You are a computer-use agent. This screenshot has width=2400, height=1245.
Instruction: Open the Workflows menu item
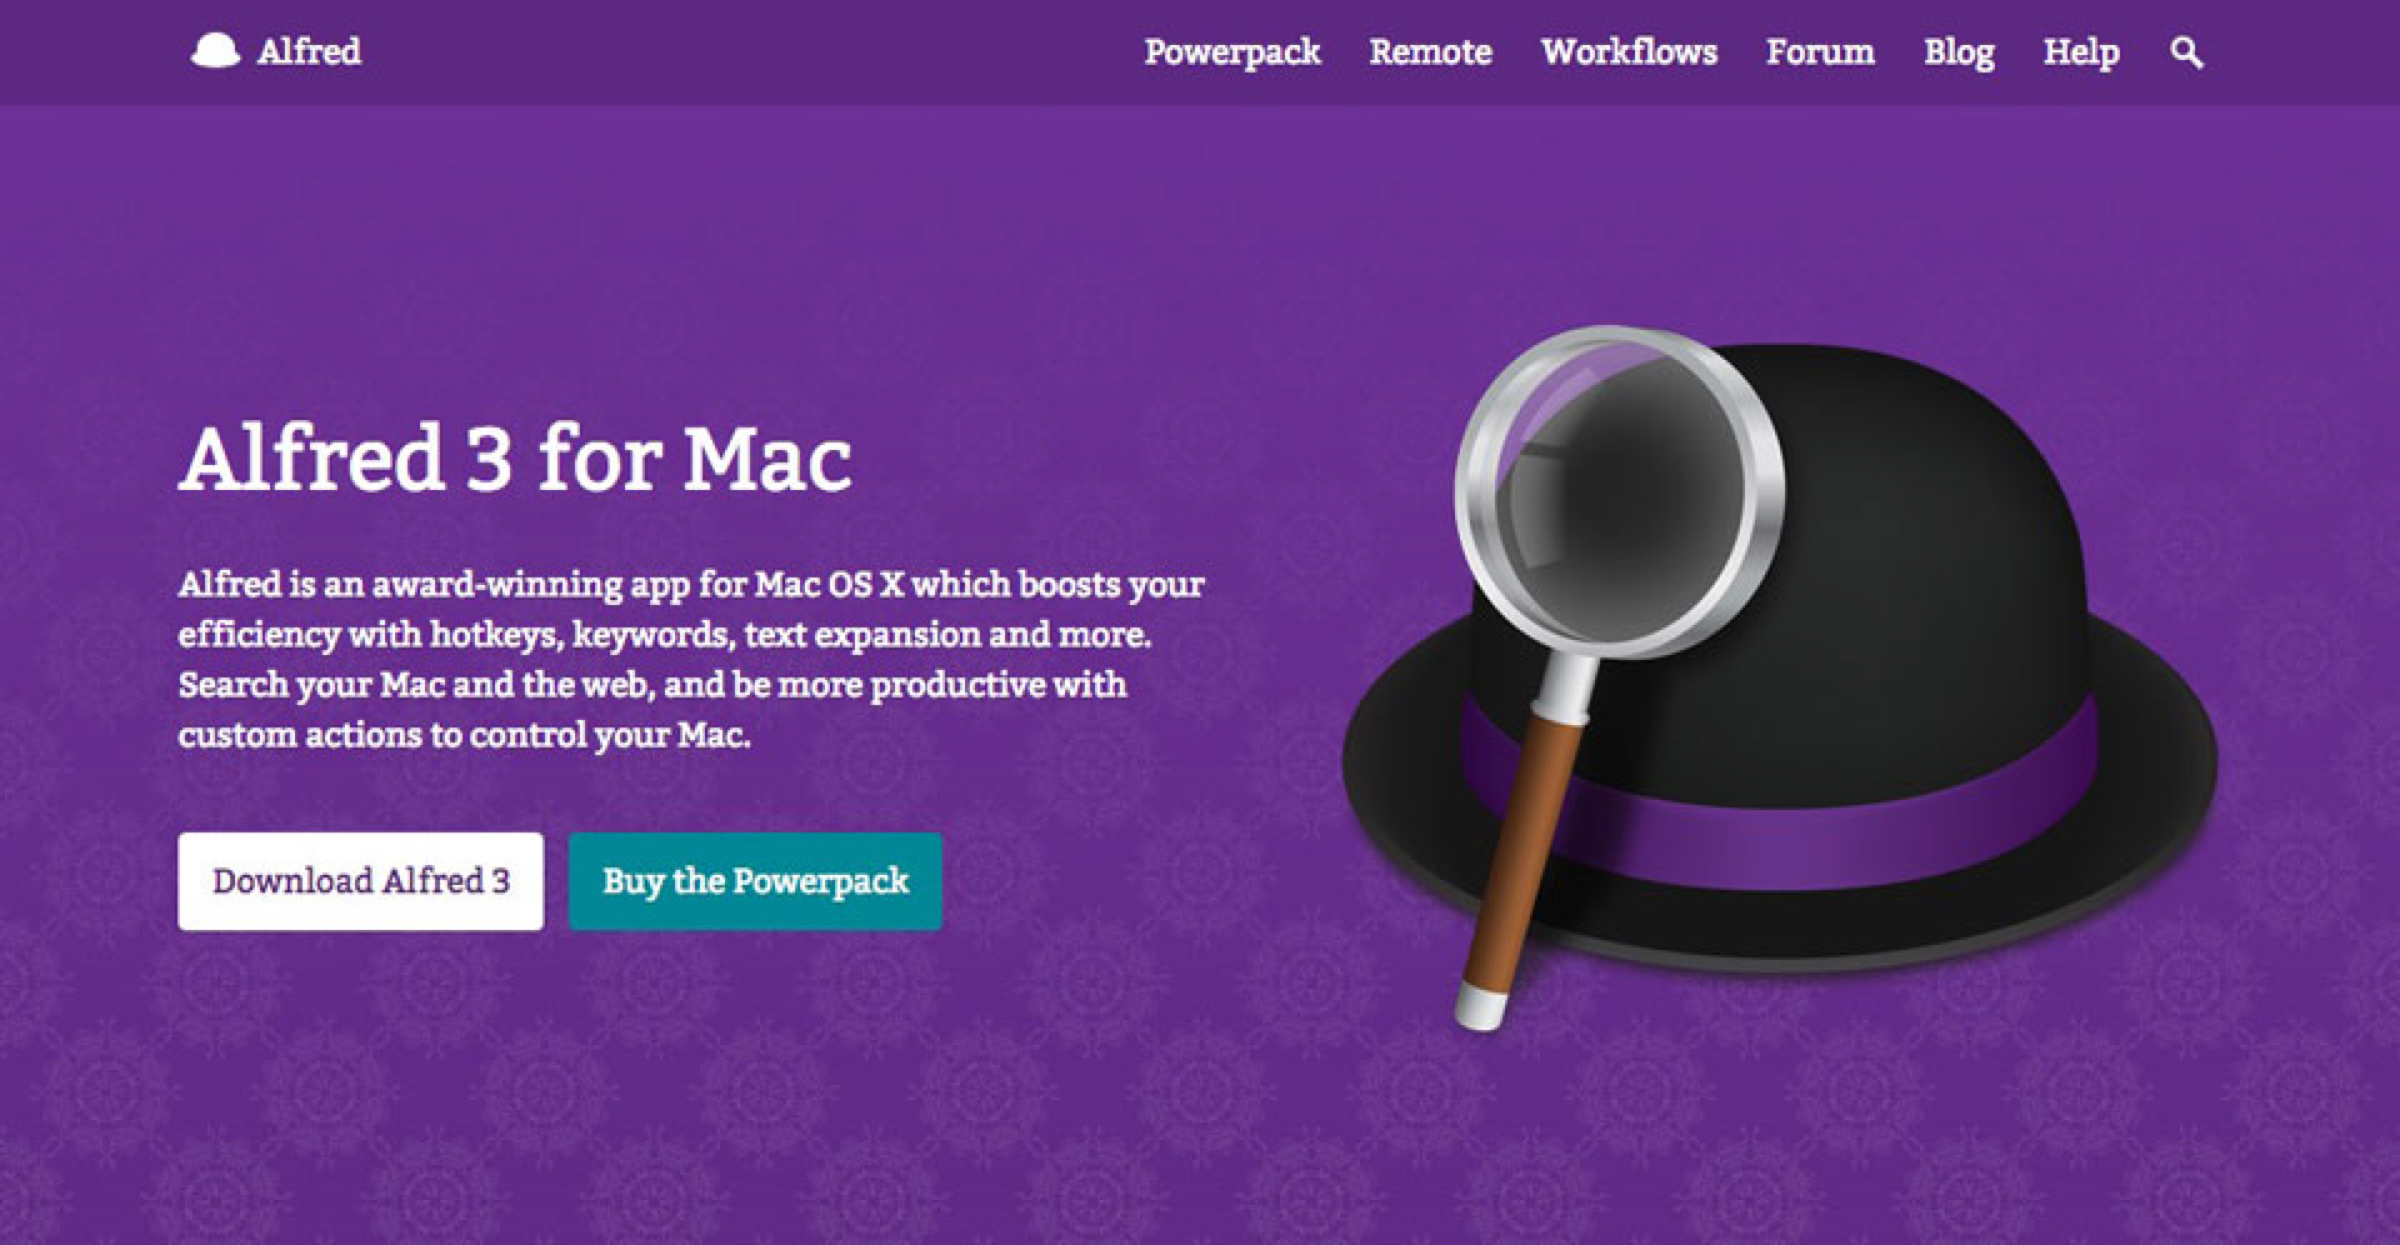[1629, 52]
